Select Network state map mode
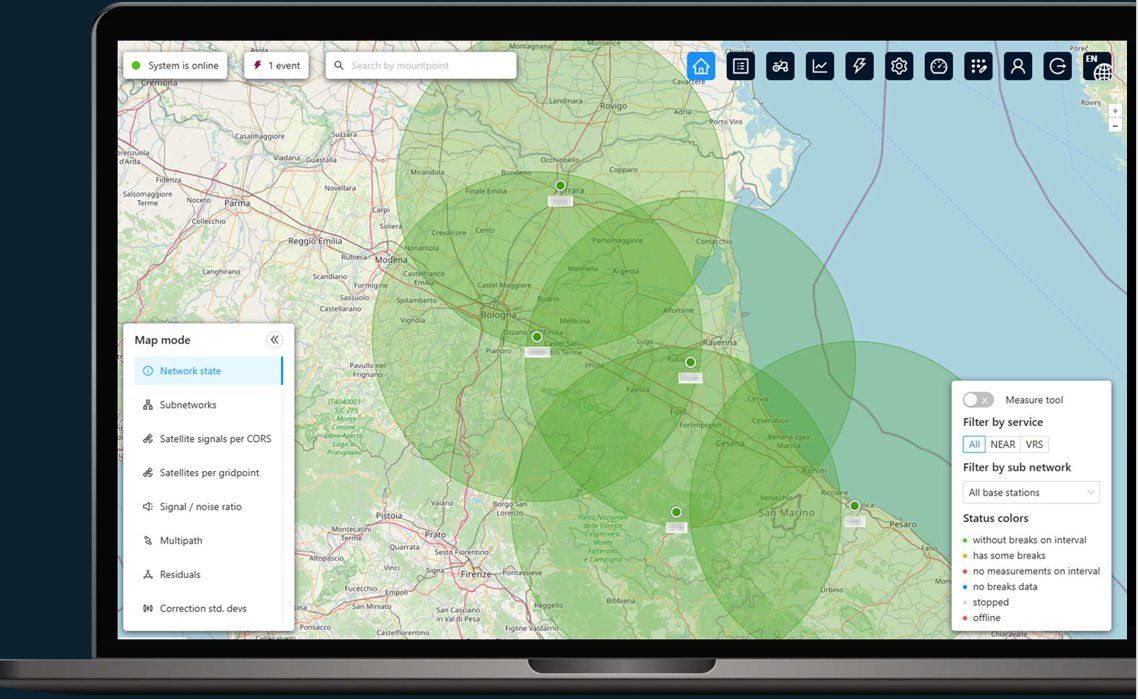The width and height of the screenshot is (1138, 699). [x=208, y=371]
